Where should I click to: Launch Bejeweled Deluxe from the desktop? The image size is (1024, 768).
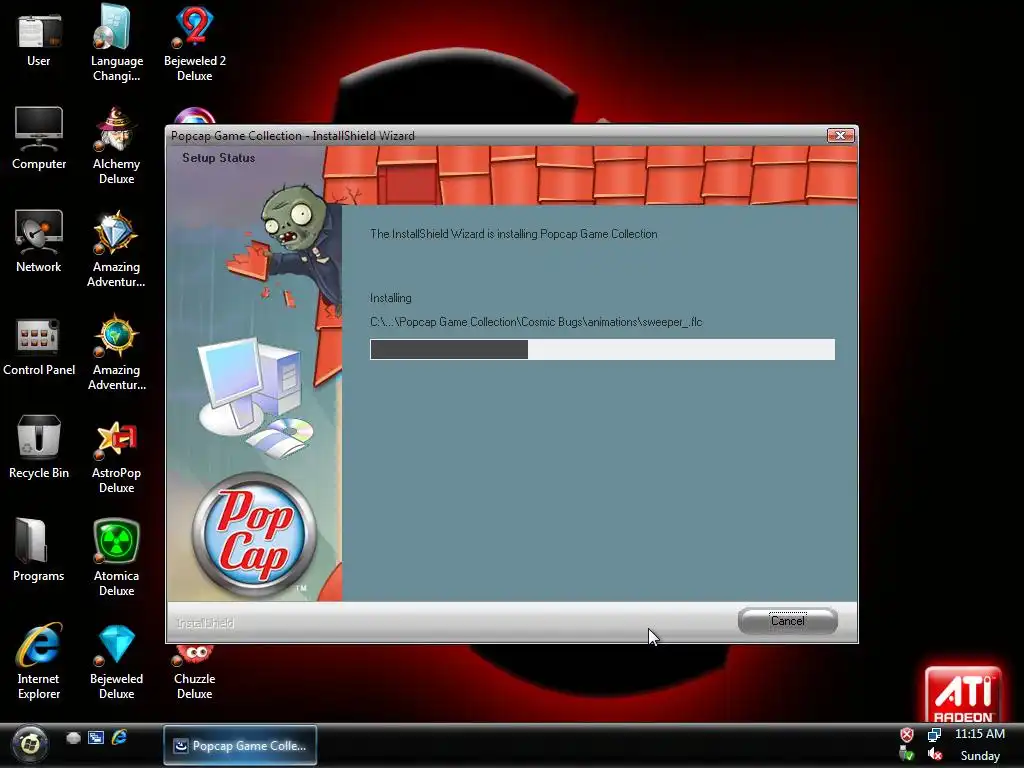116,661
